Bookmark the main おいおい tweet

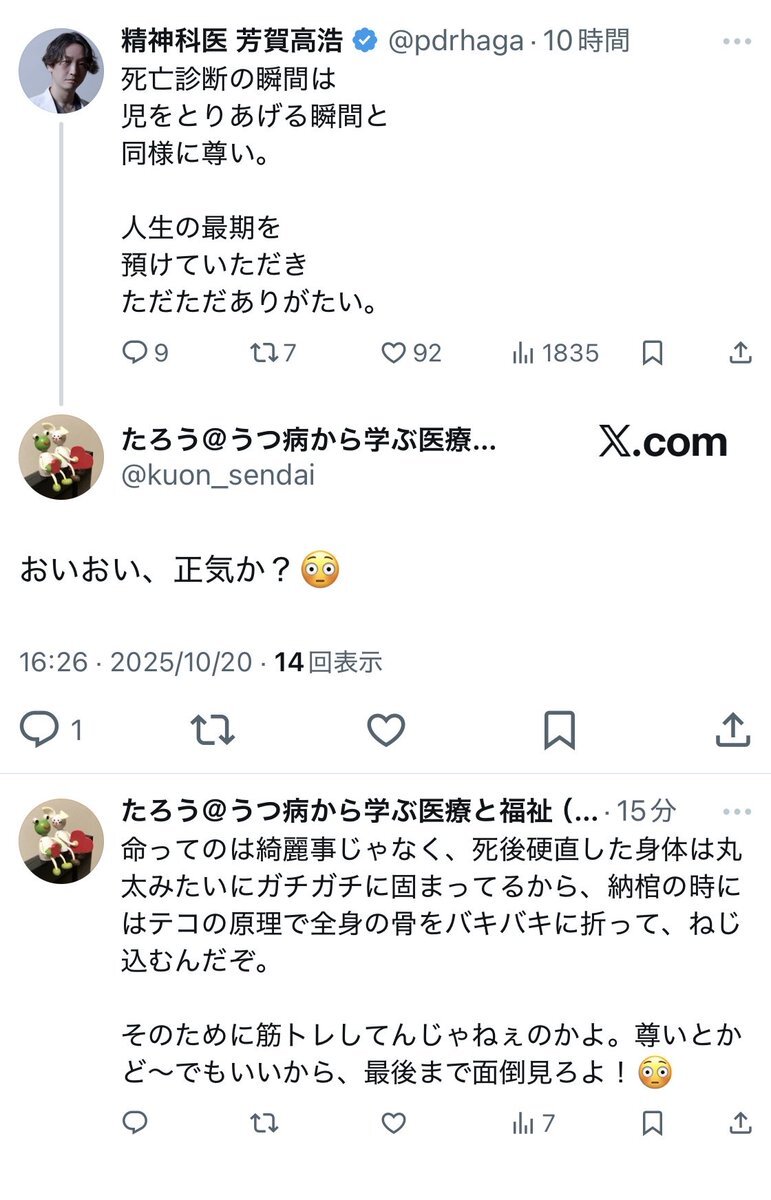[559, 730]
